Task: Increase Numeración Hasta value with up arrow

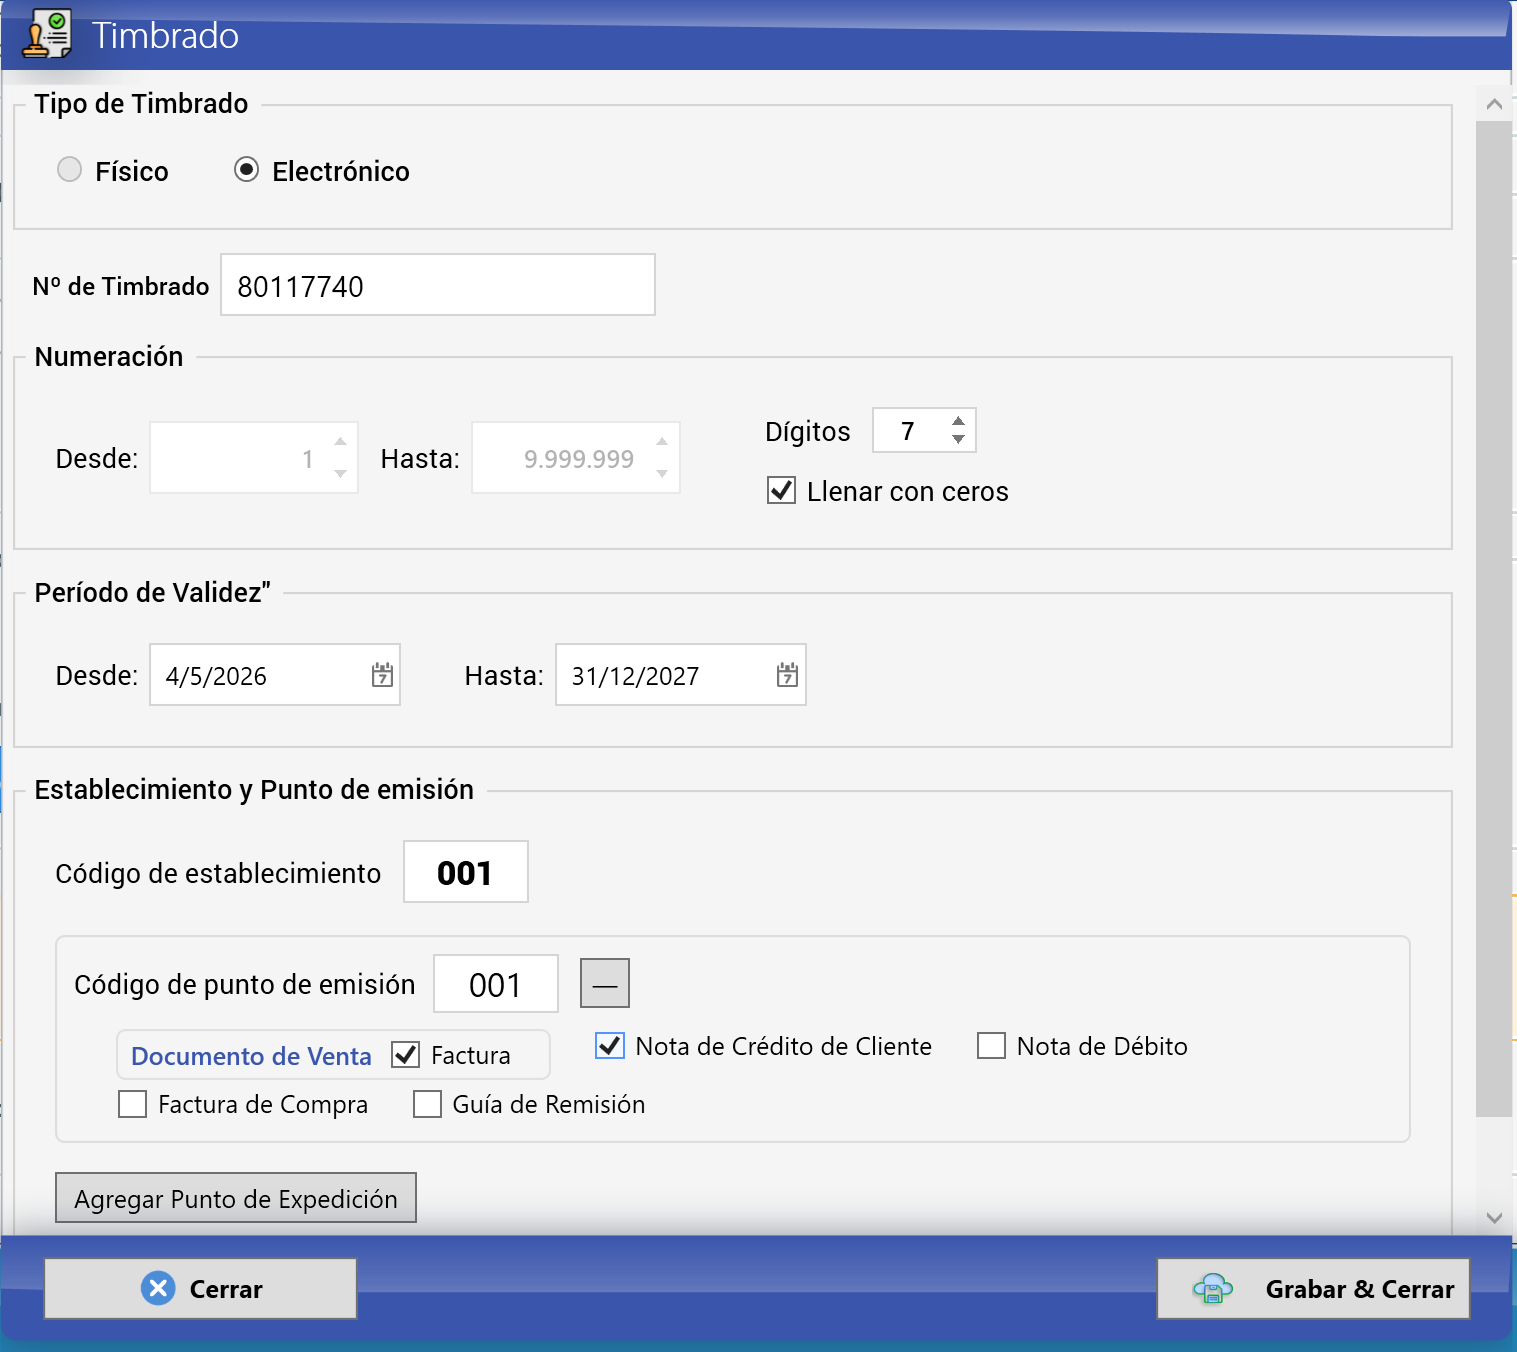Action: coord(662,441)
